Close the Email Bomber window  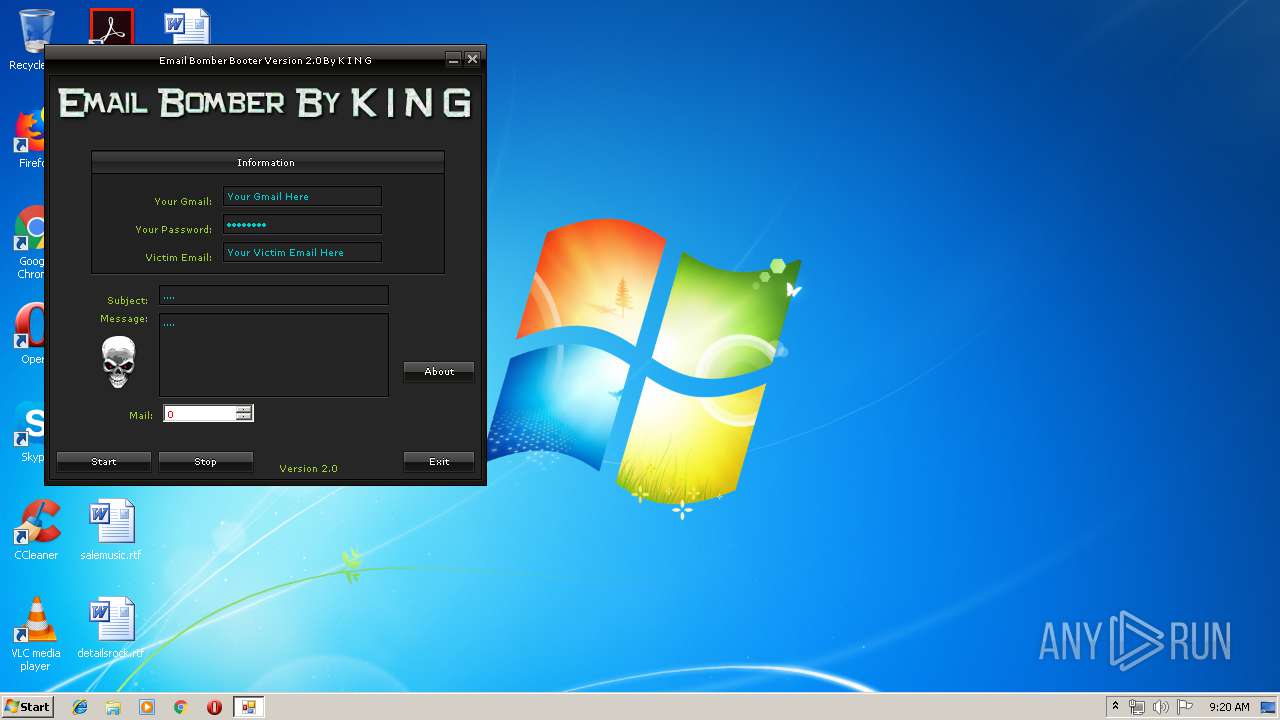coord(472,60)
